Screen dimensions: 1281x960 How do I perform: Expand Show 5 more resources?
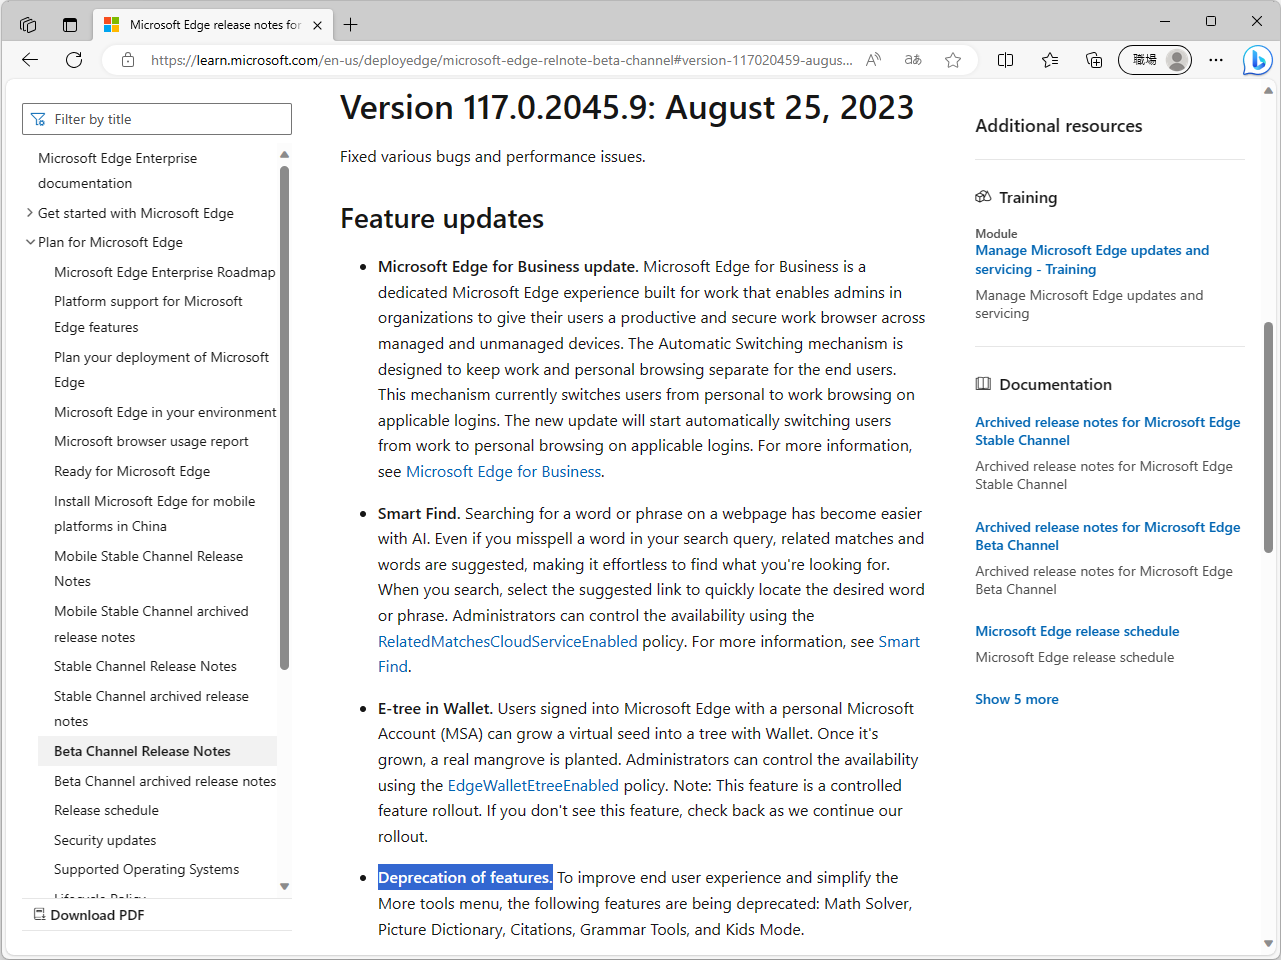click(x=1016, y=698)
